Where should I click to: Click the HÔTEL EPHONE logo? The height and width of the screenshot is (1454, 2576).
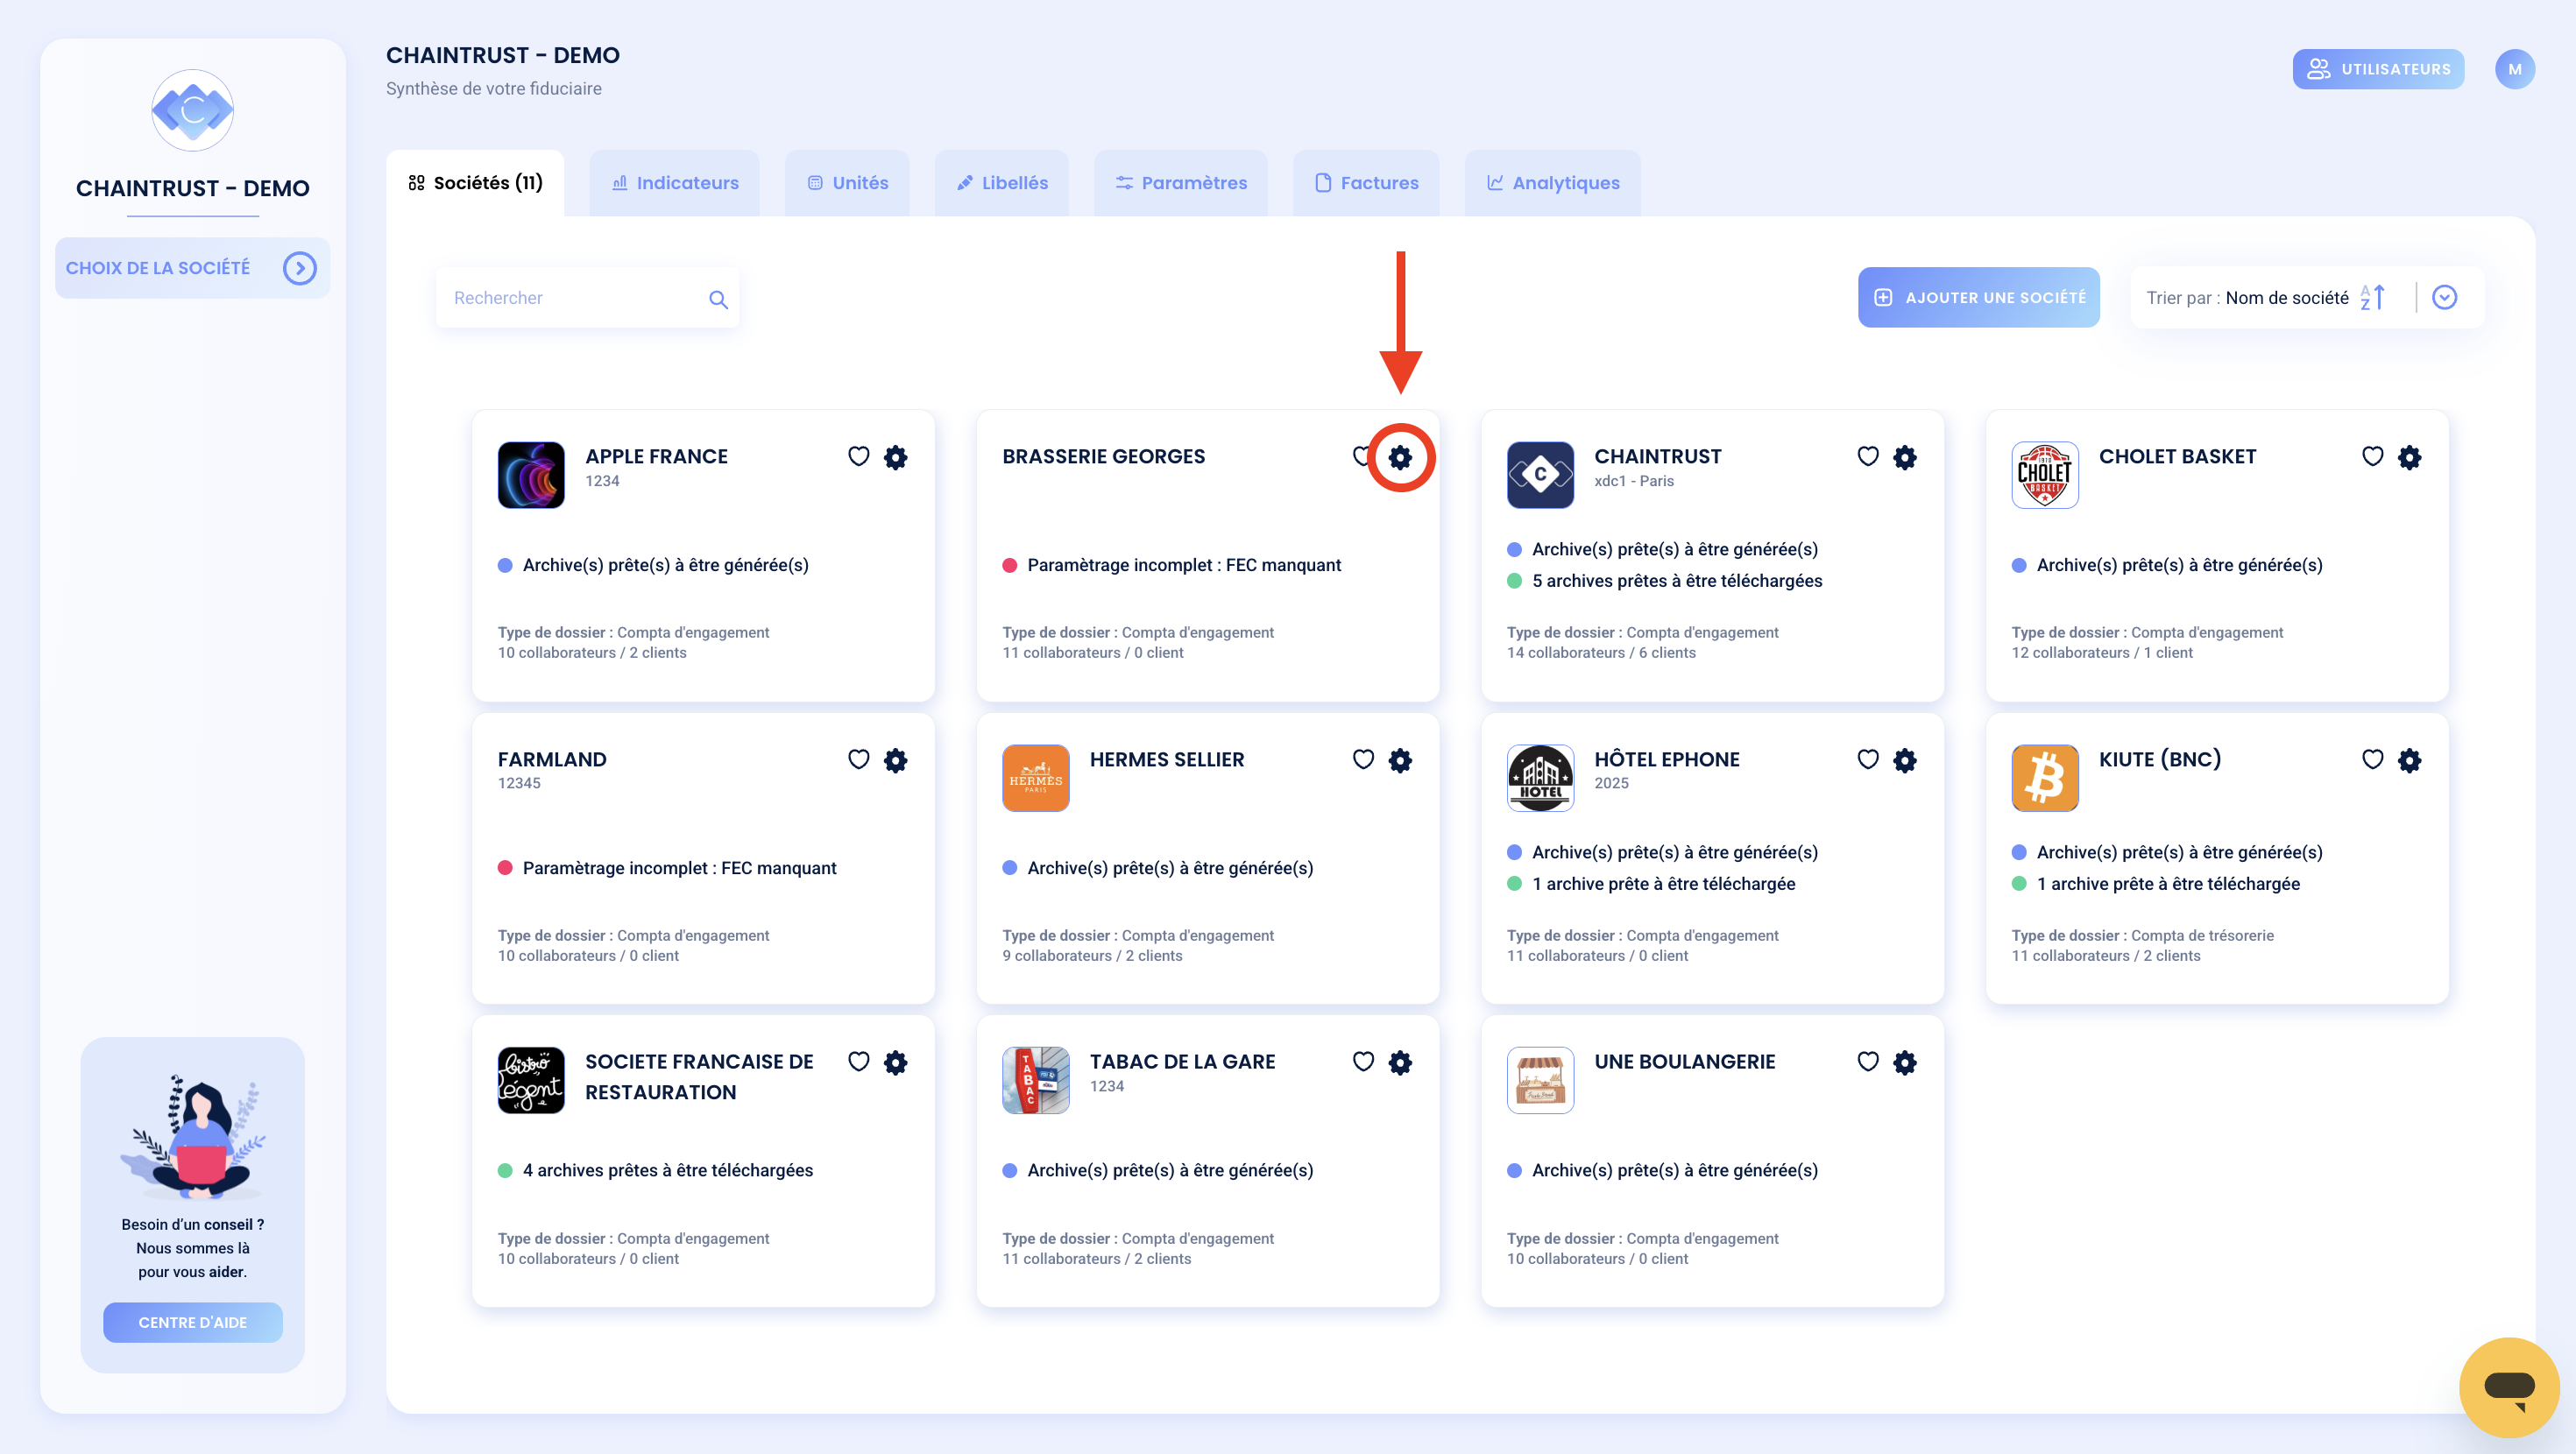click(1540, 778)
